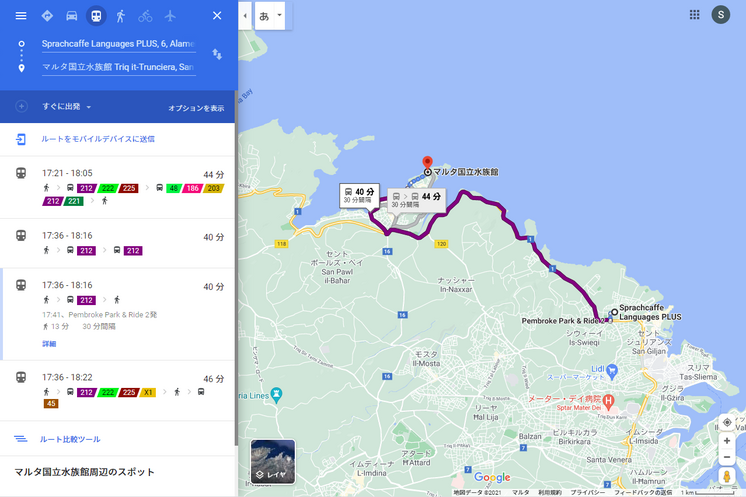Choose cycling travel mode icon

coord(145,16)
